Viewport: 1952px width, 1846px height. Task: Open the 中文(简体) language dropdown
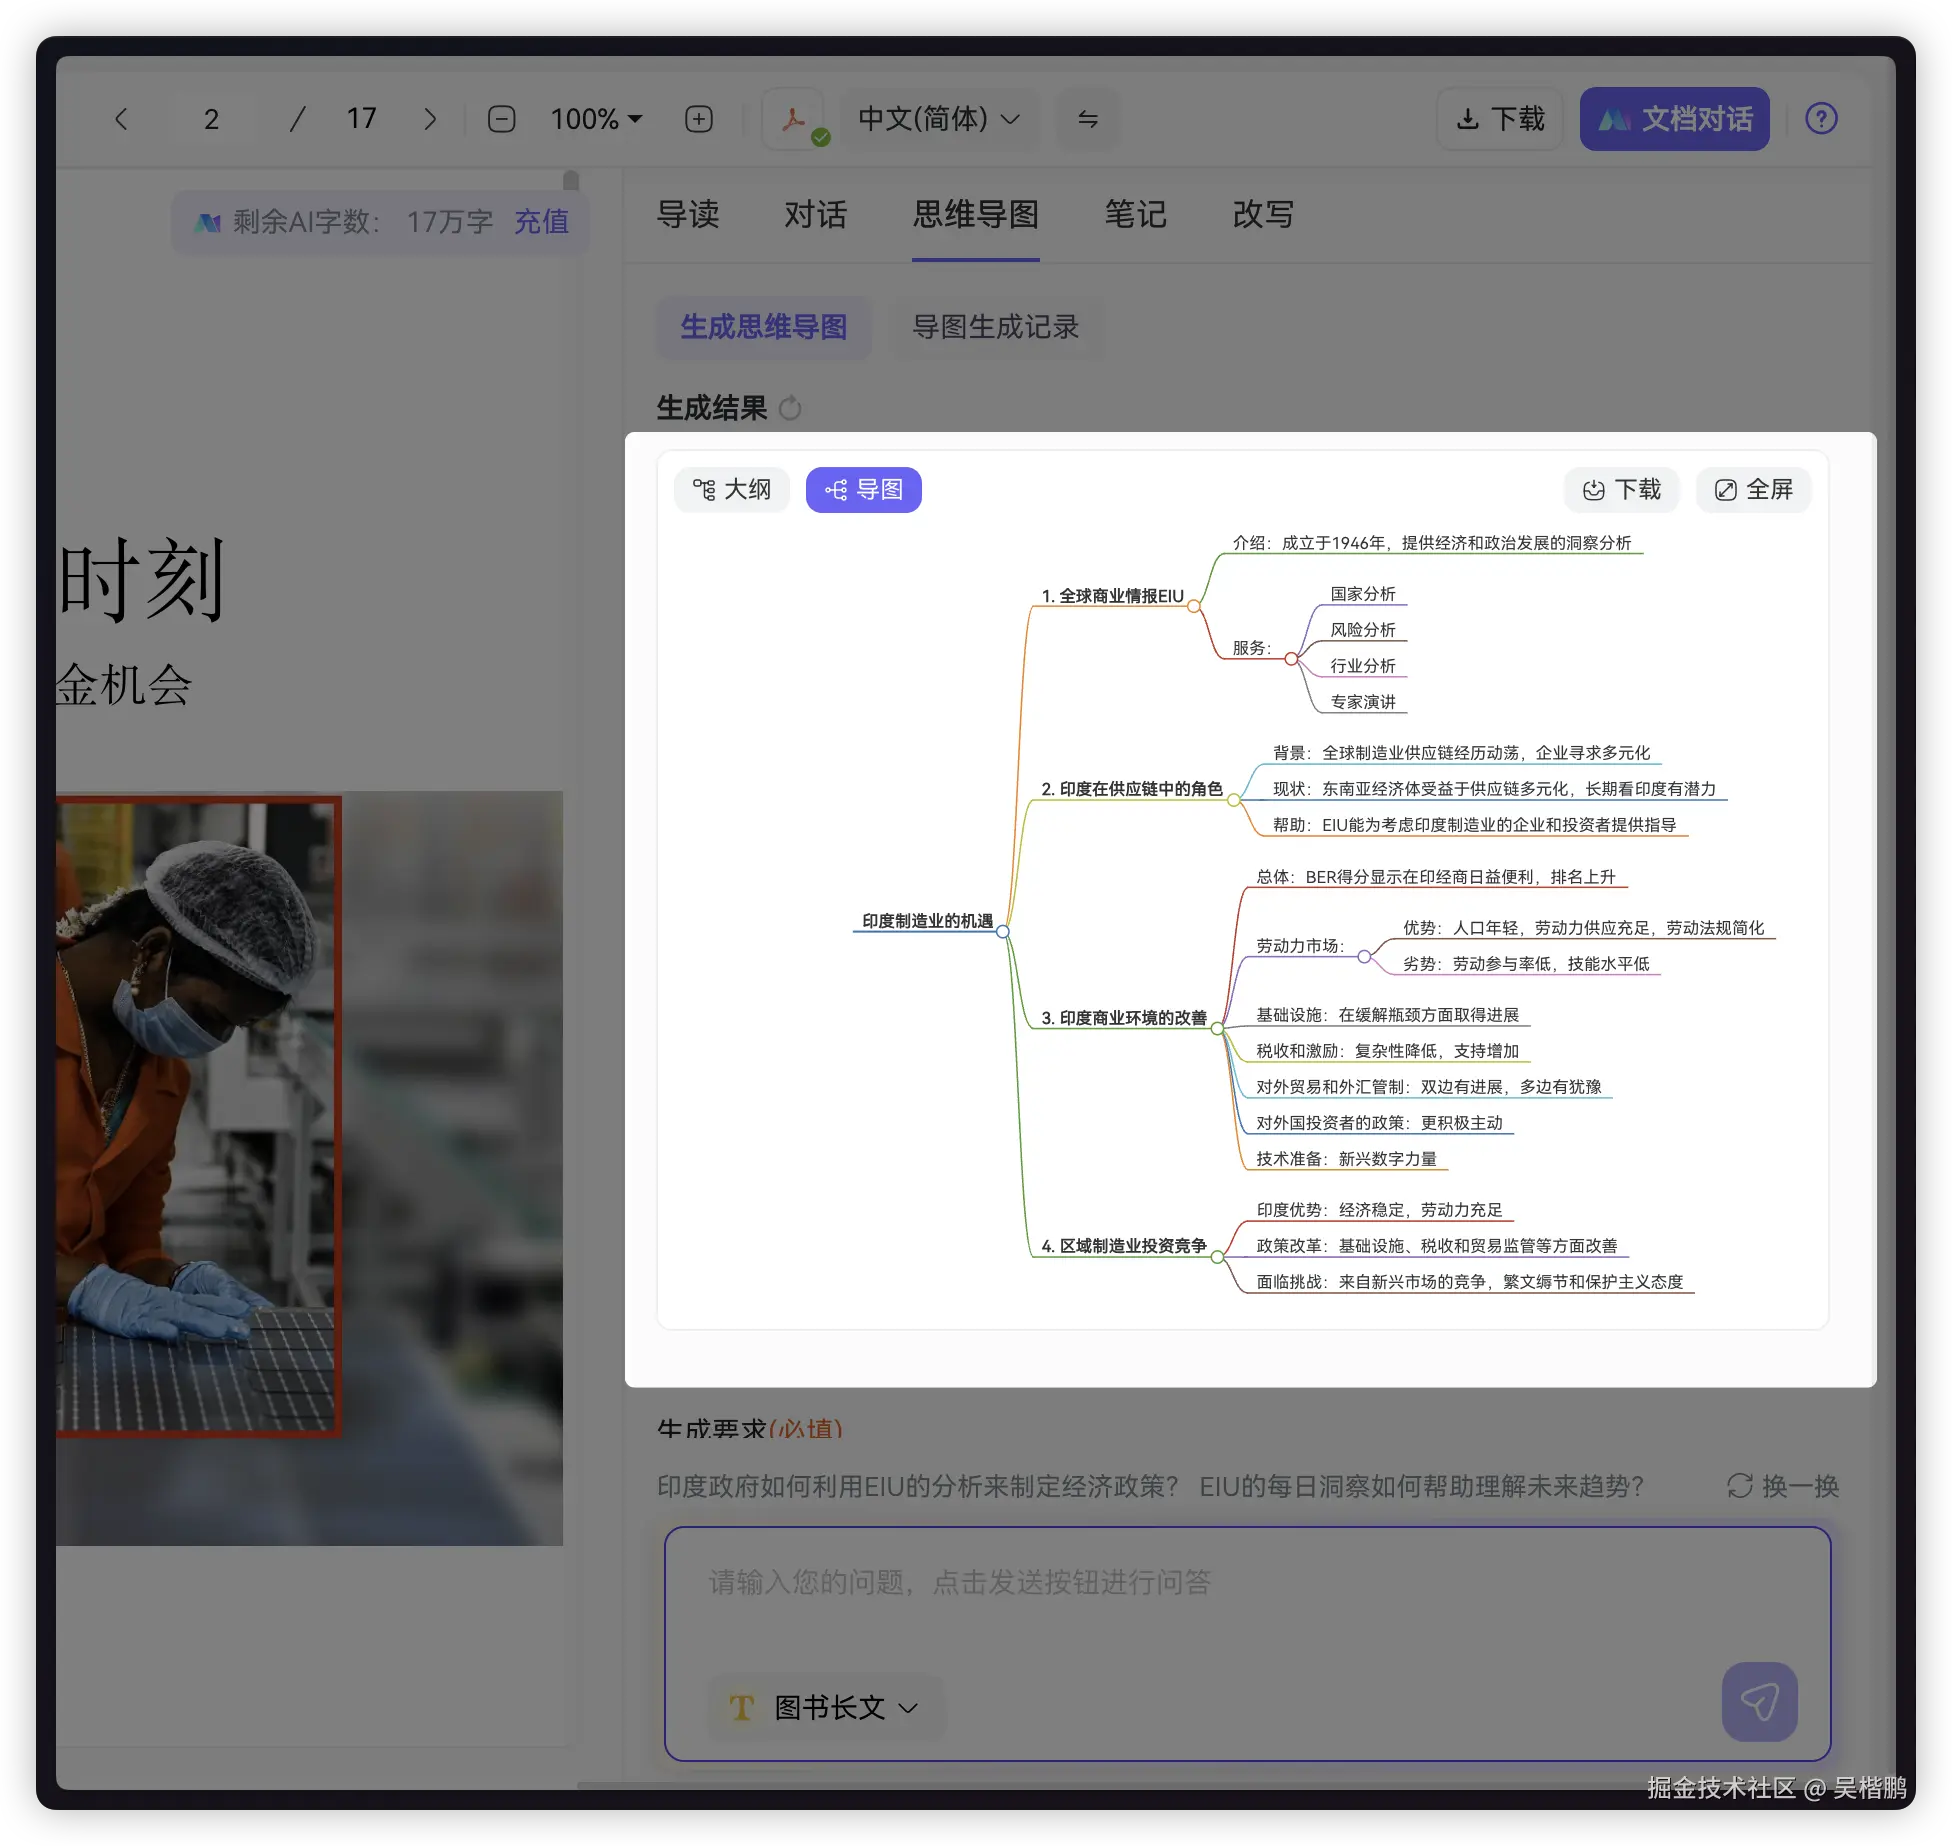(x=939, y=119)
